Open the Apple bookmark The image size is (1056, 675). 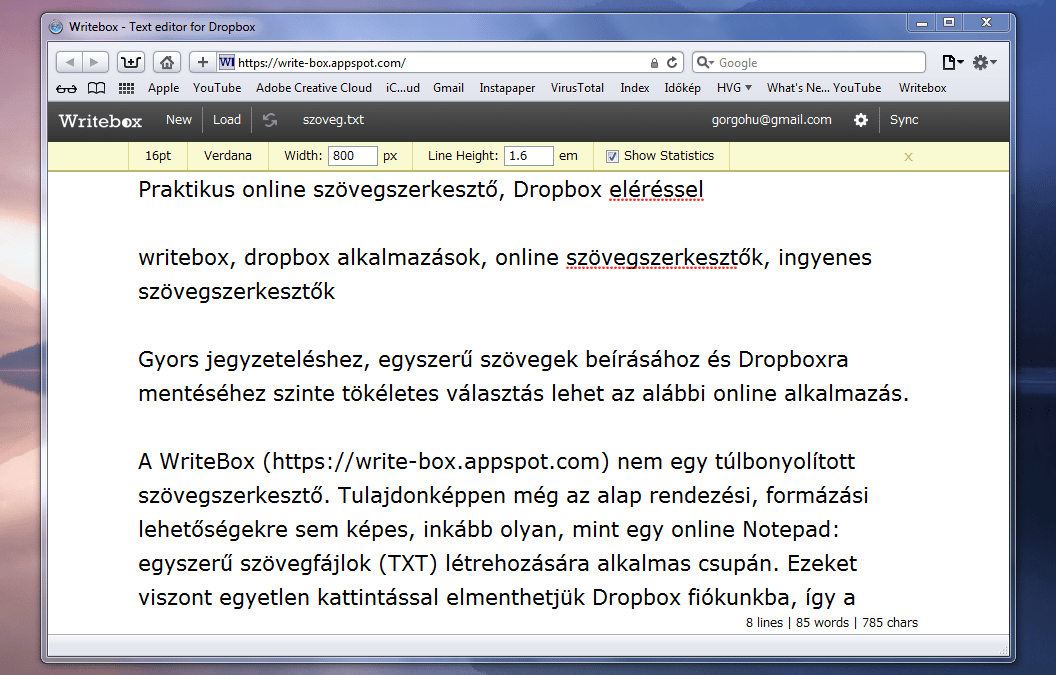click(164, 88)
